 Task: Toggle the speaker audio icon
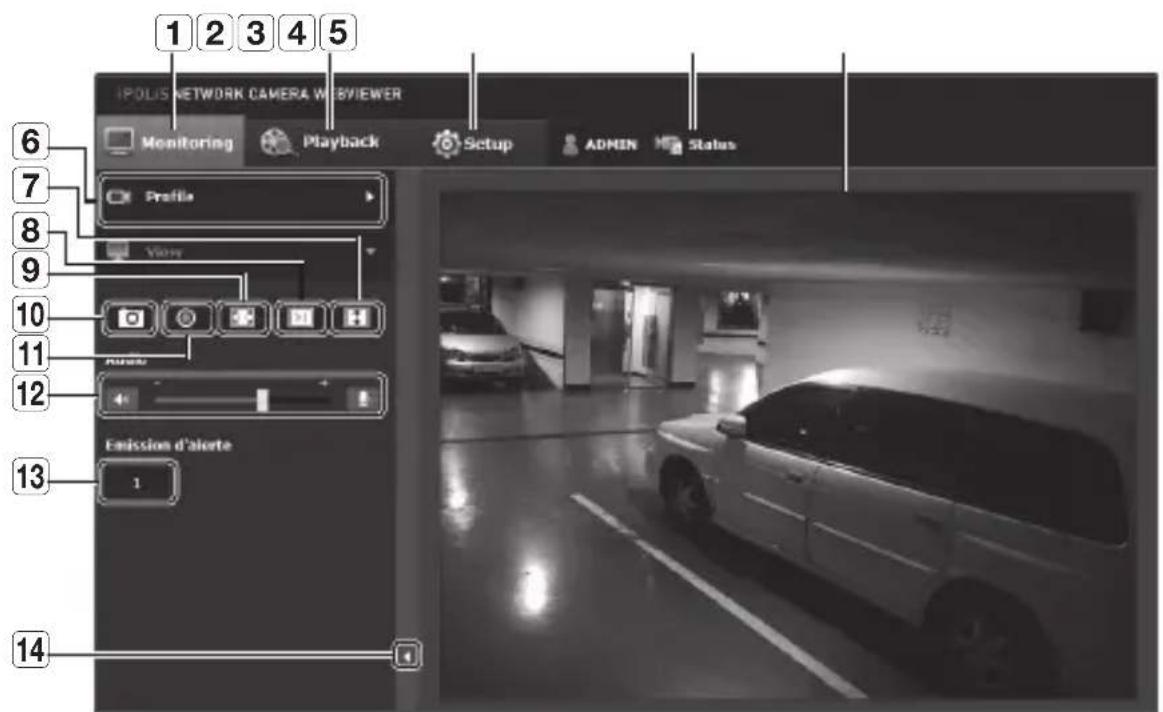point(120,398)
